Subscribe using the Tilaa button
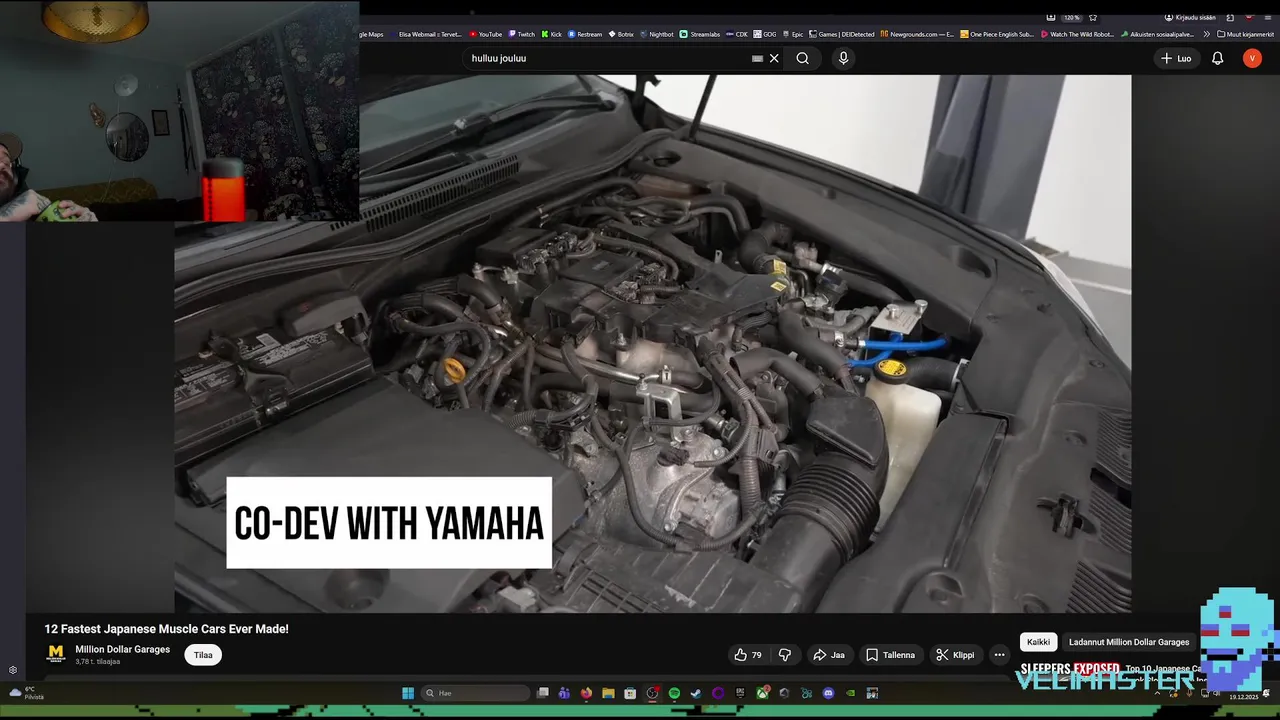The height and width of the screenshot is (720, 1280). tap(203, 655)
